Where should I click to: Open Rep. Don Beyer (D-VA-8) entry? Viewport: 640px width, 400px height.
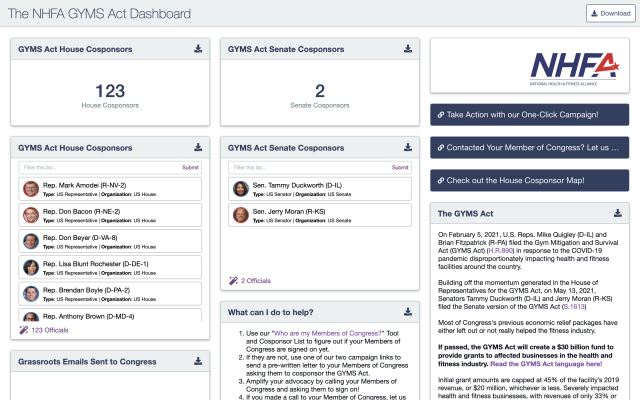click(x=110, y=241)
